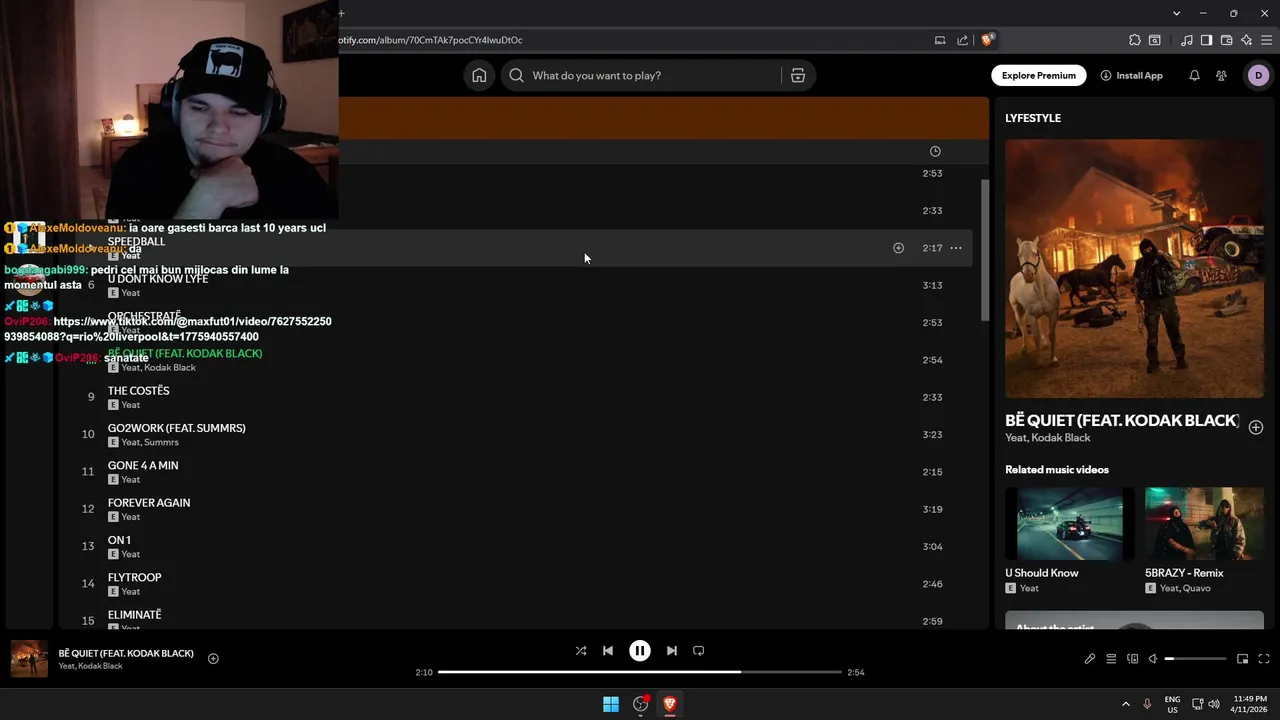Show hidden system tray icons
Screen dimensions: 1280x720
coord(1125,704)
